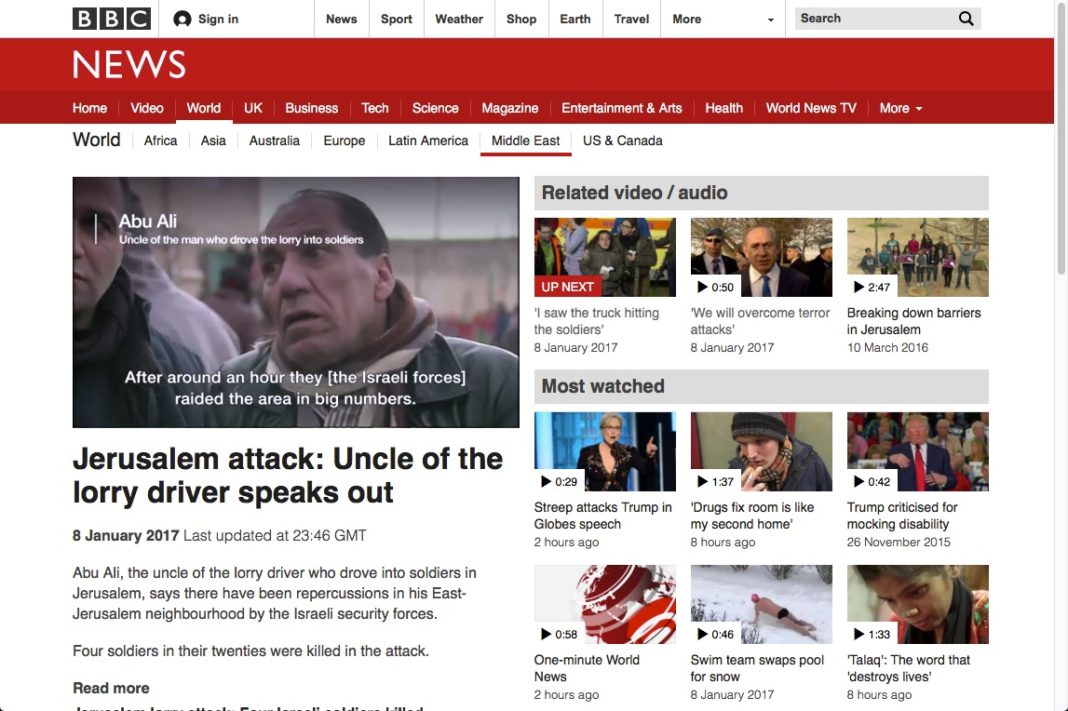Play the 0:58 One-minute World News video
The height and width of the screenshot is (711, 1068).
[605, 604]
